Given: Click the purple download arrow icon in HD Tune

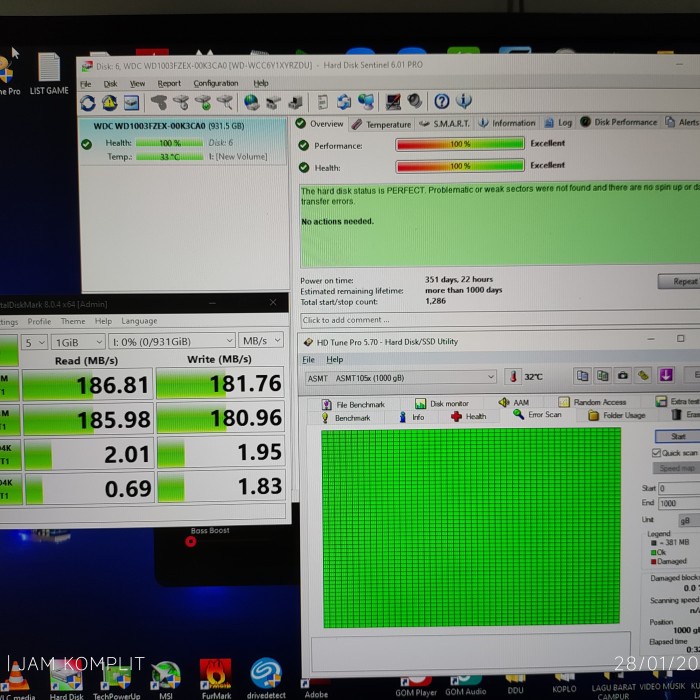Looking at the screenshot, I should (666, 375).
